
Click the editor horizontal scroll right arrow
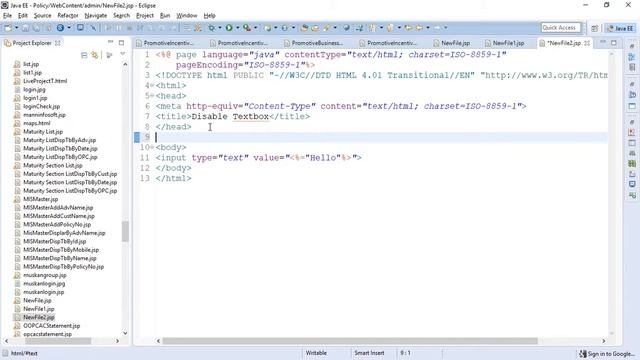pyautogui.click(x=603, y=341)
